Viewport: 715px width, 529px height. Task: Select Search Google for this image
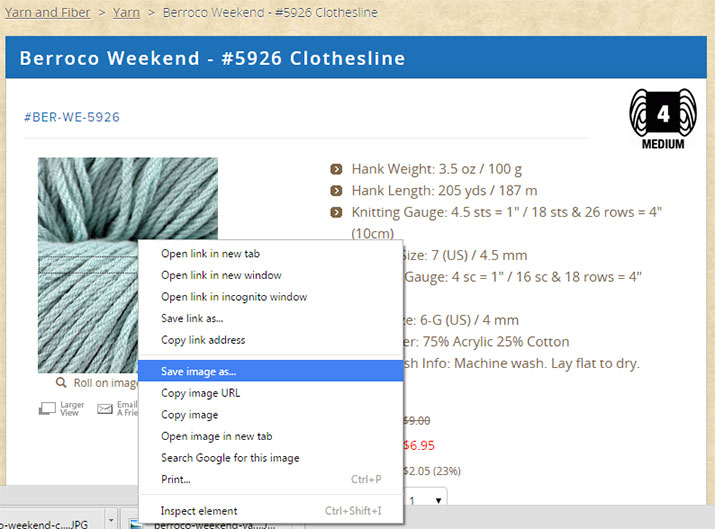[271, 458]
